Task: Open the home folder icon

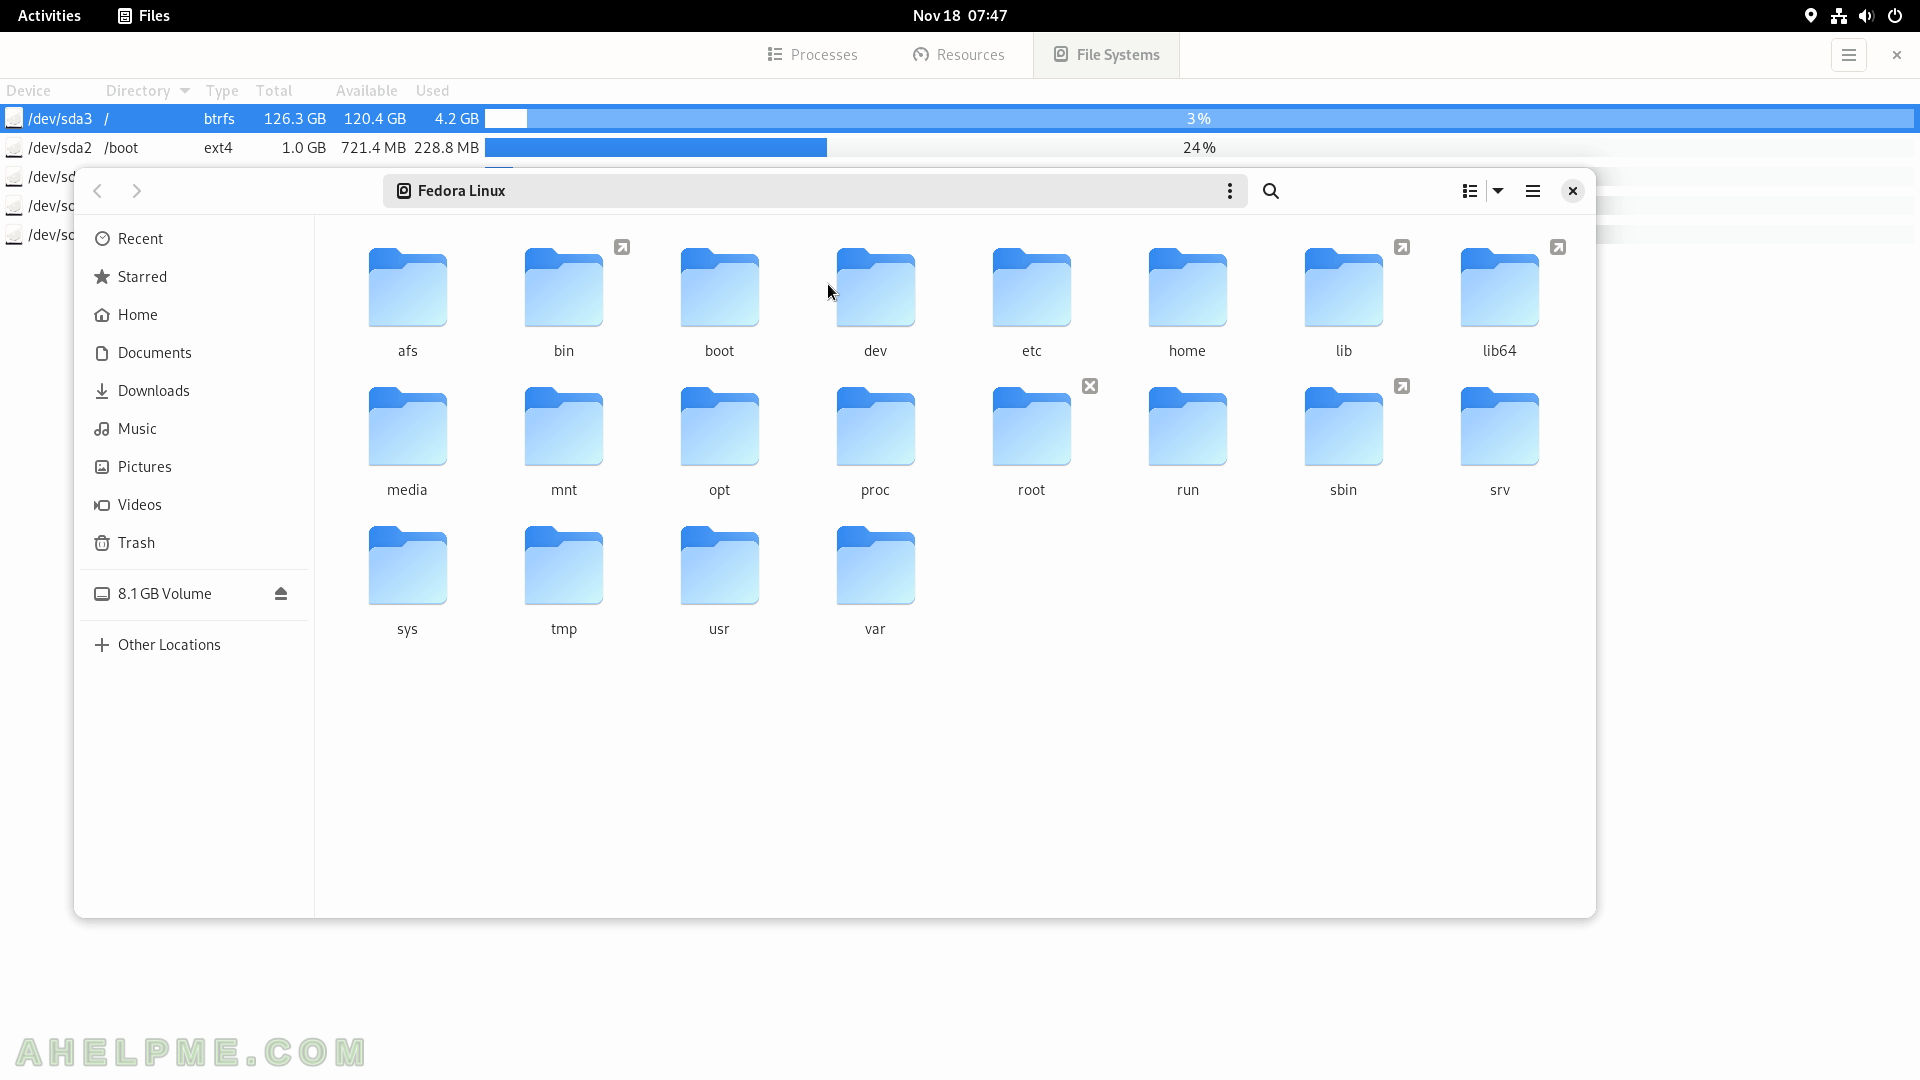Action: [1188, 288]
